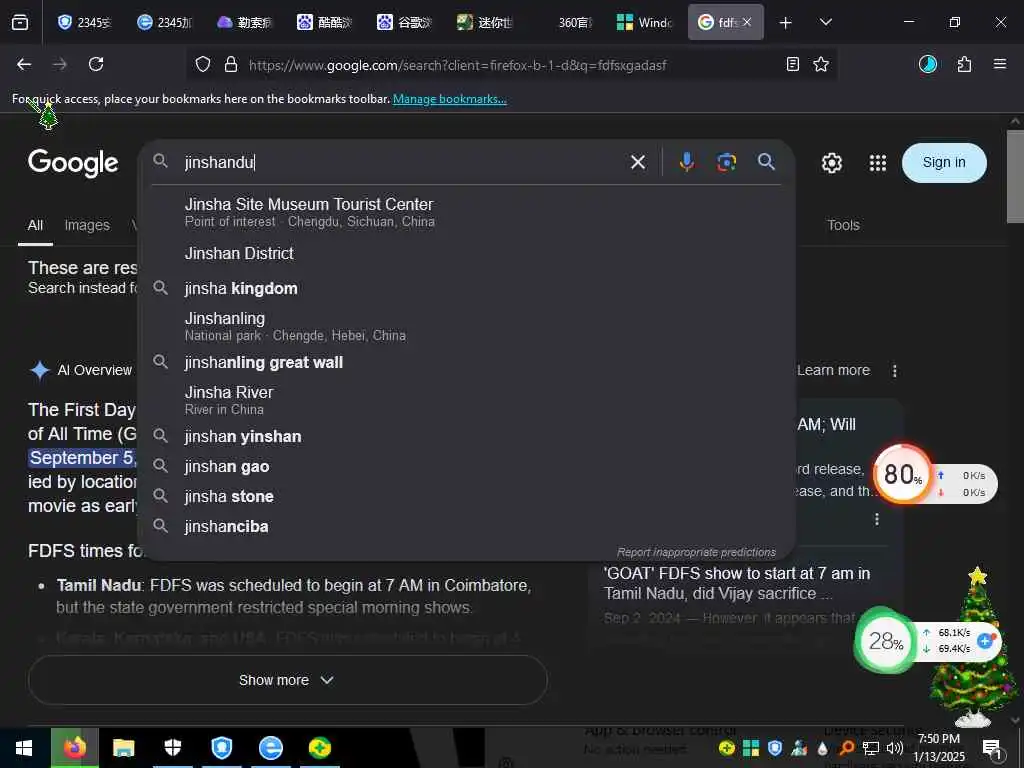Open the search Tools option
The width and height of the screenshot is (1024, 768).
pos(843,225)
